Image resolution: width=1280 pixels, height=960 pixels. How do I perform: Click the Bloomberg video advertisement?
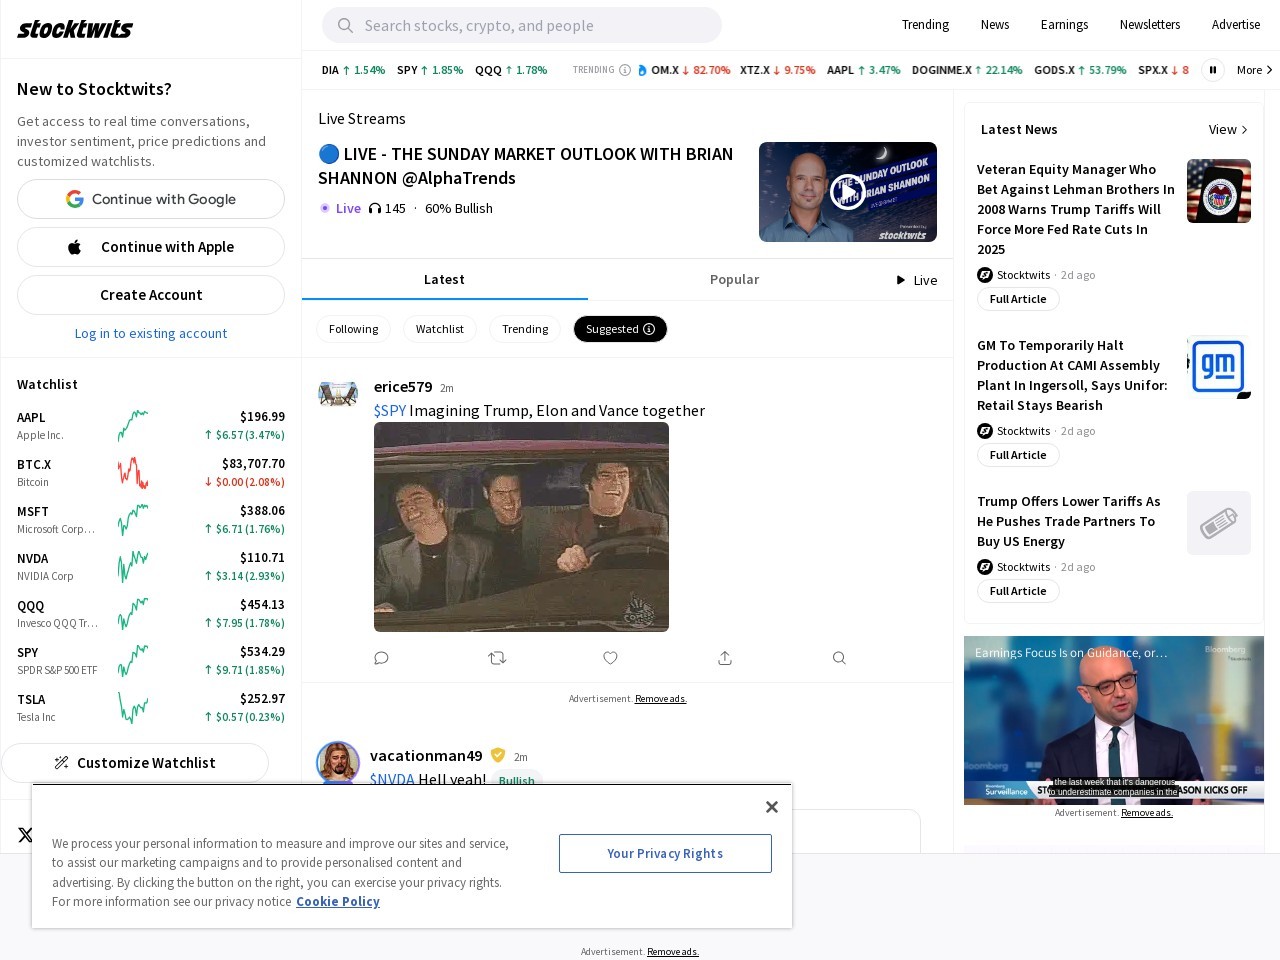coord(1114,720)
